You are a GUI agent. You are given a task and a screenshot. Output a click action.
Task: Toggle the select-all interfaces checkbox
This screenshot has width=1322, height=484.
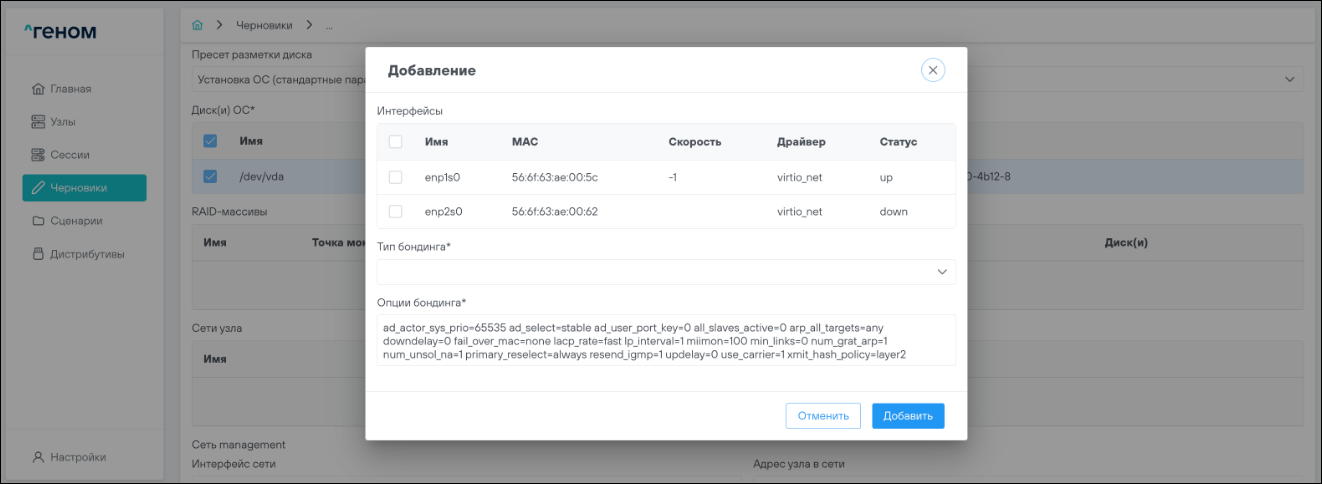pyautogui.click(x=395, y=142)
